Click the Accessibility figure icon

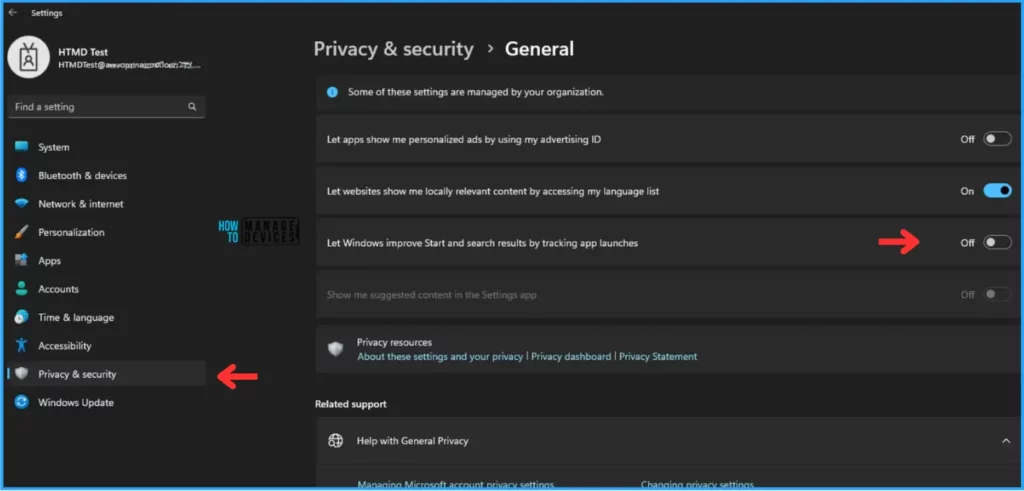pyautogui.click(x=22, y=345)
